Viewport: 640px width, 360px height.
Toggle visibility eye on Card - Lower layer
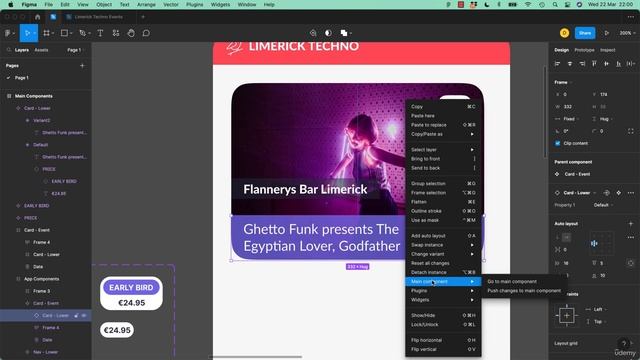[x=84, y=316]
